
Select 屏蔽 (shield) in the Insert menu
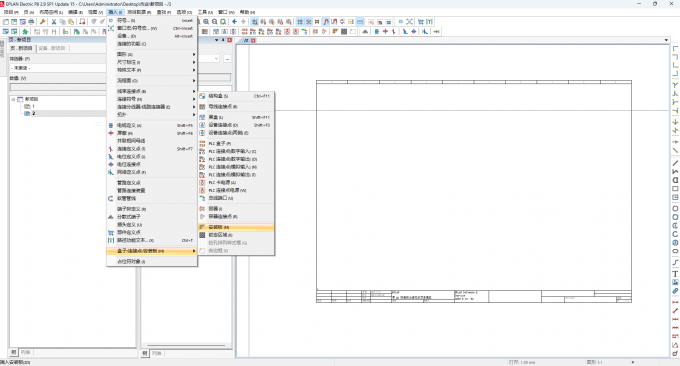coord(152,133)
